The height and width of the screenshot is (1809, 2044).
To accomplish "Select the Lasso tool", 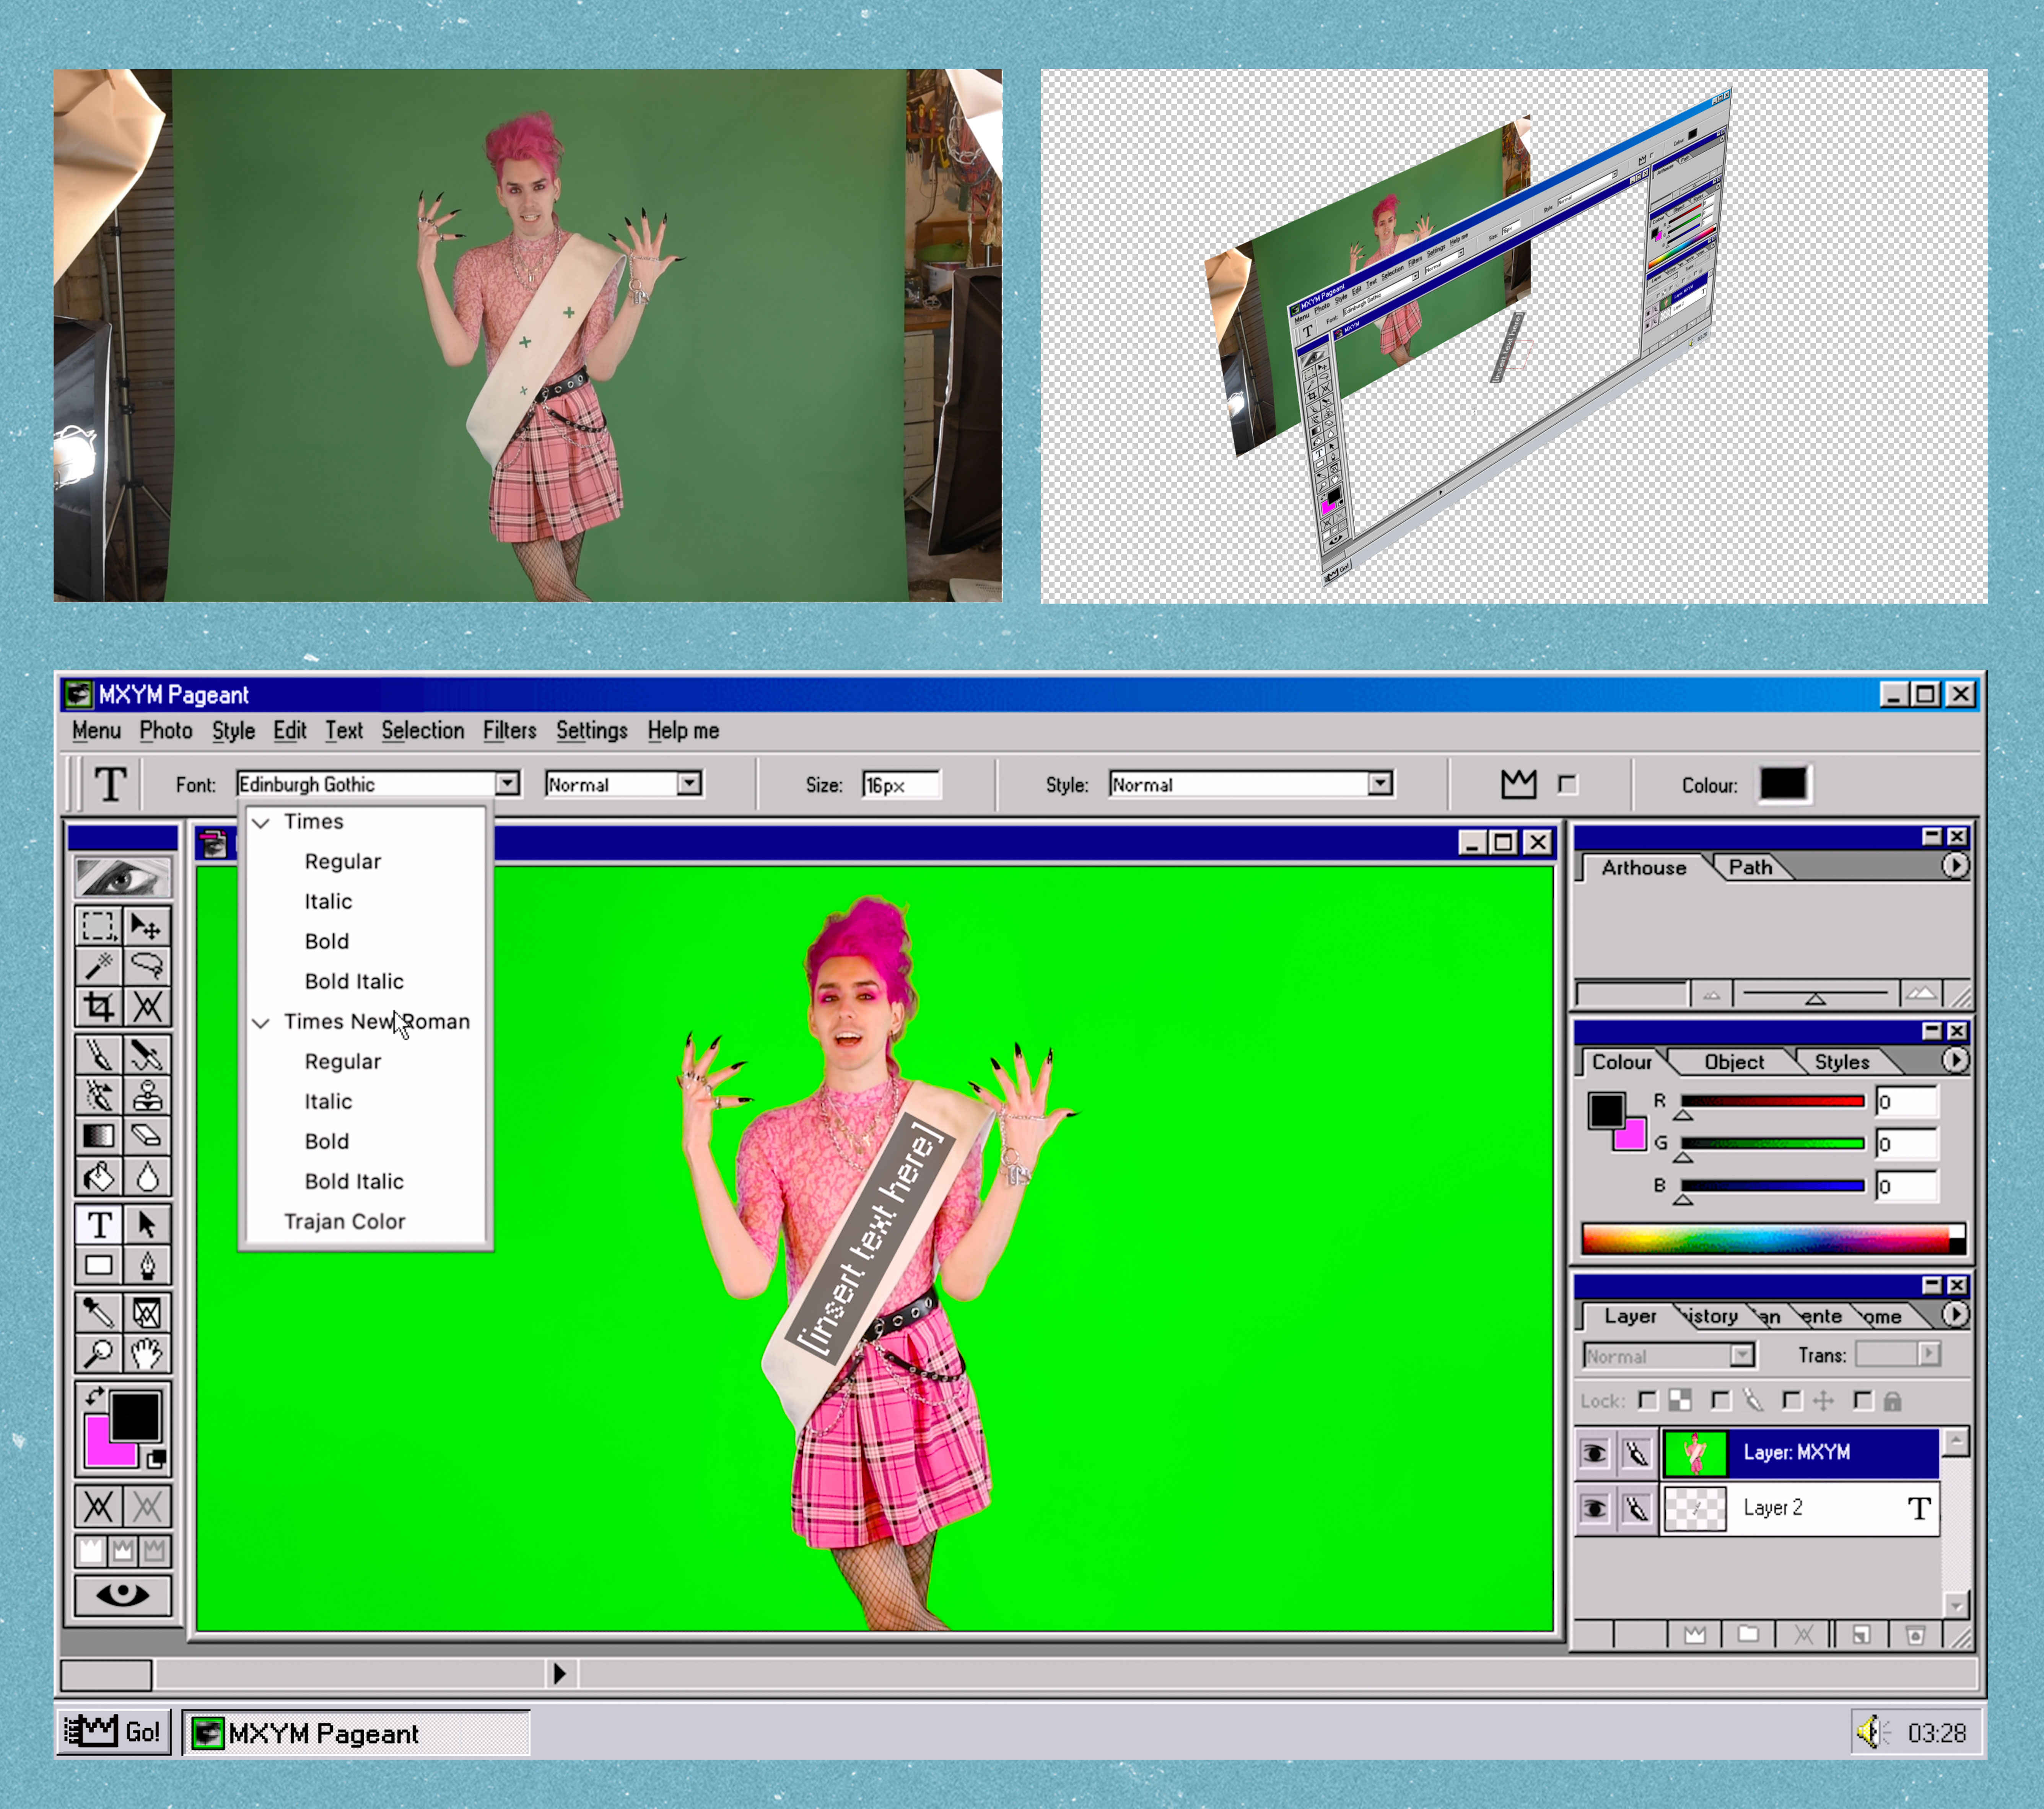I will (x=147, y=966).
